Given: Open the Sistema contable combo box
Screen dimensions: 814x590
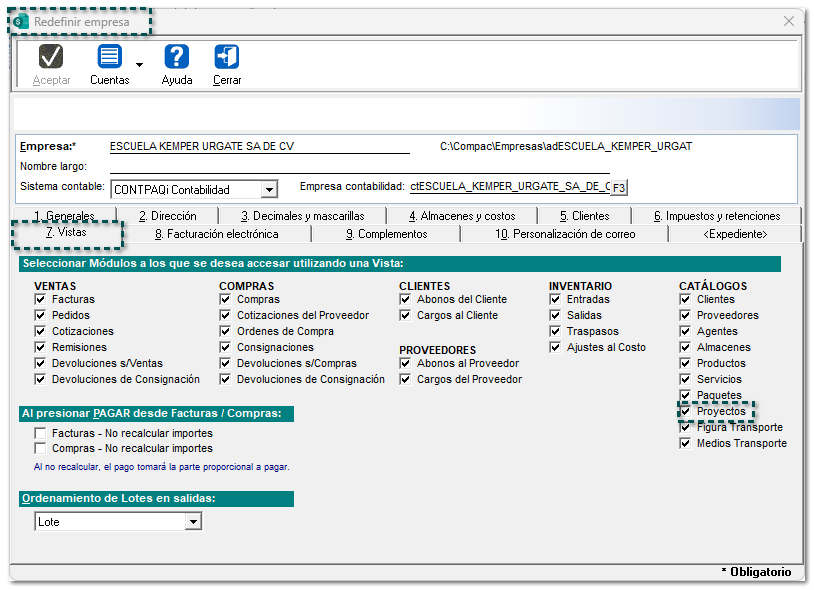Looking at the screenshot, I should (268, 189).
